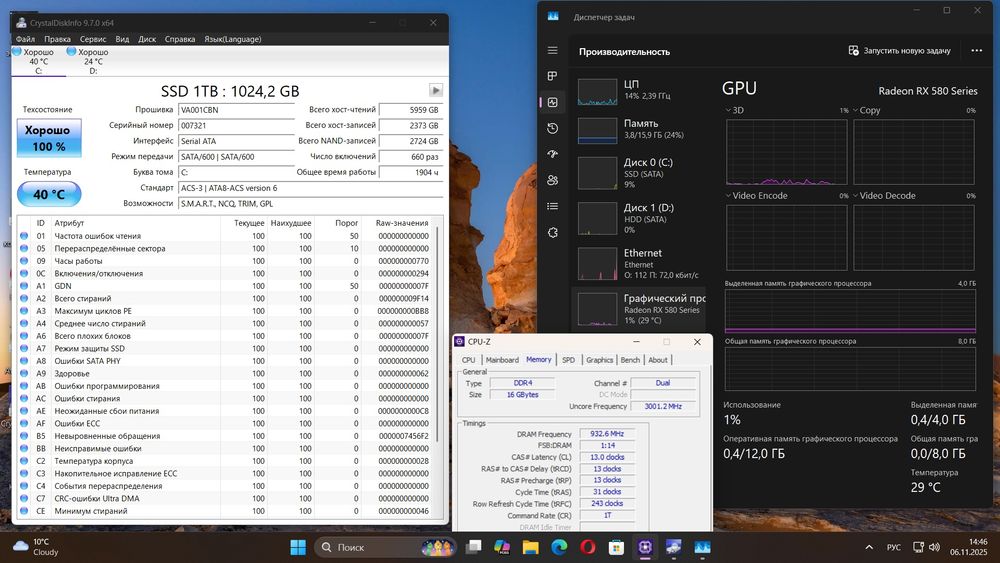Open the Task Manager hamburger navigation menu

tap(552, 50)
